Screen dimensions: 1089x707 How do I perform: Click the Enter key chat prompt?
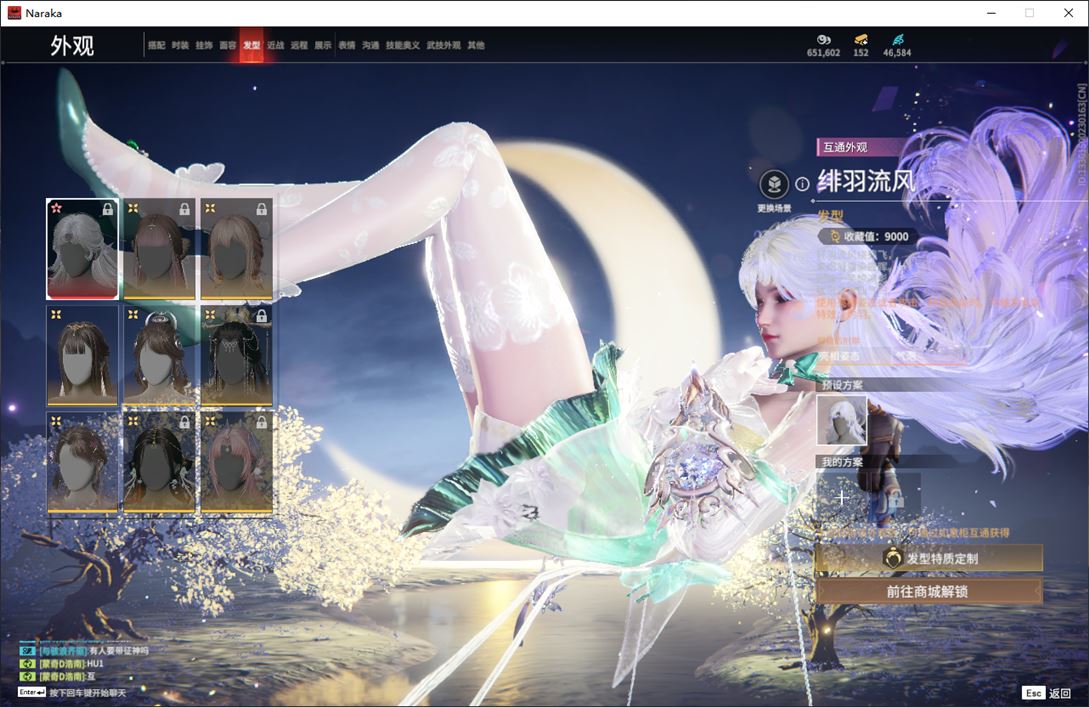click(x=72, y=693)
